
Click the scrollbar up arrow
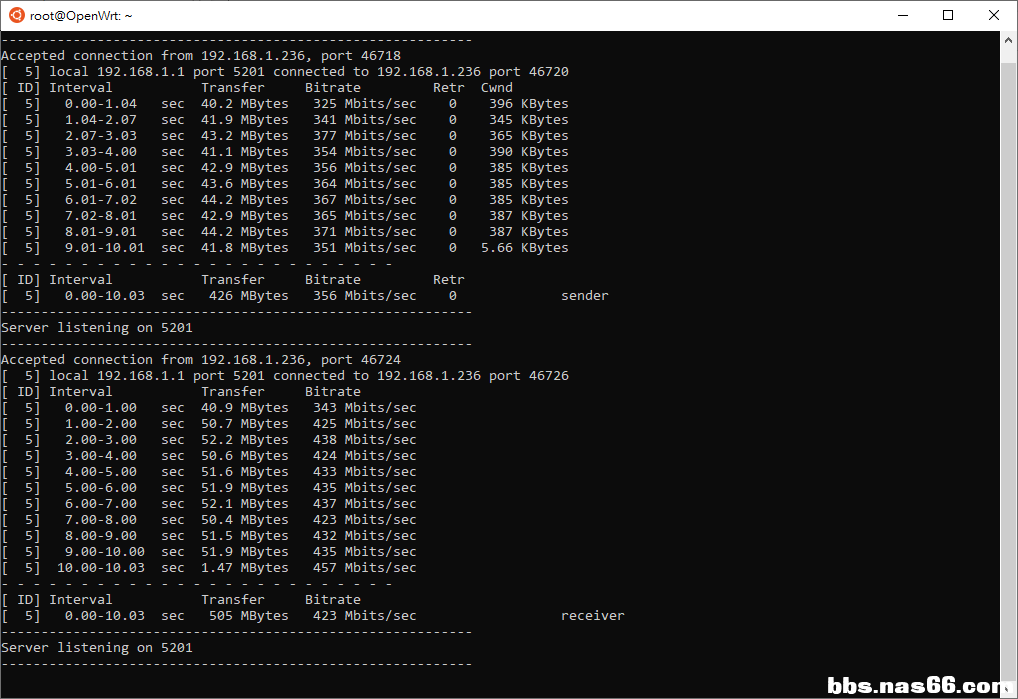[1008, 40]
